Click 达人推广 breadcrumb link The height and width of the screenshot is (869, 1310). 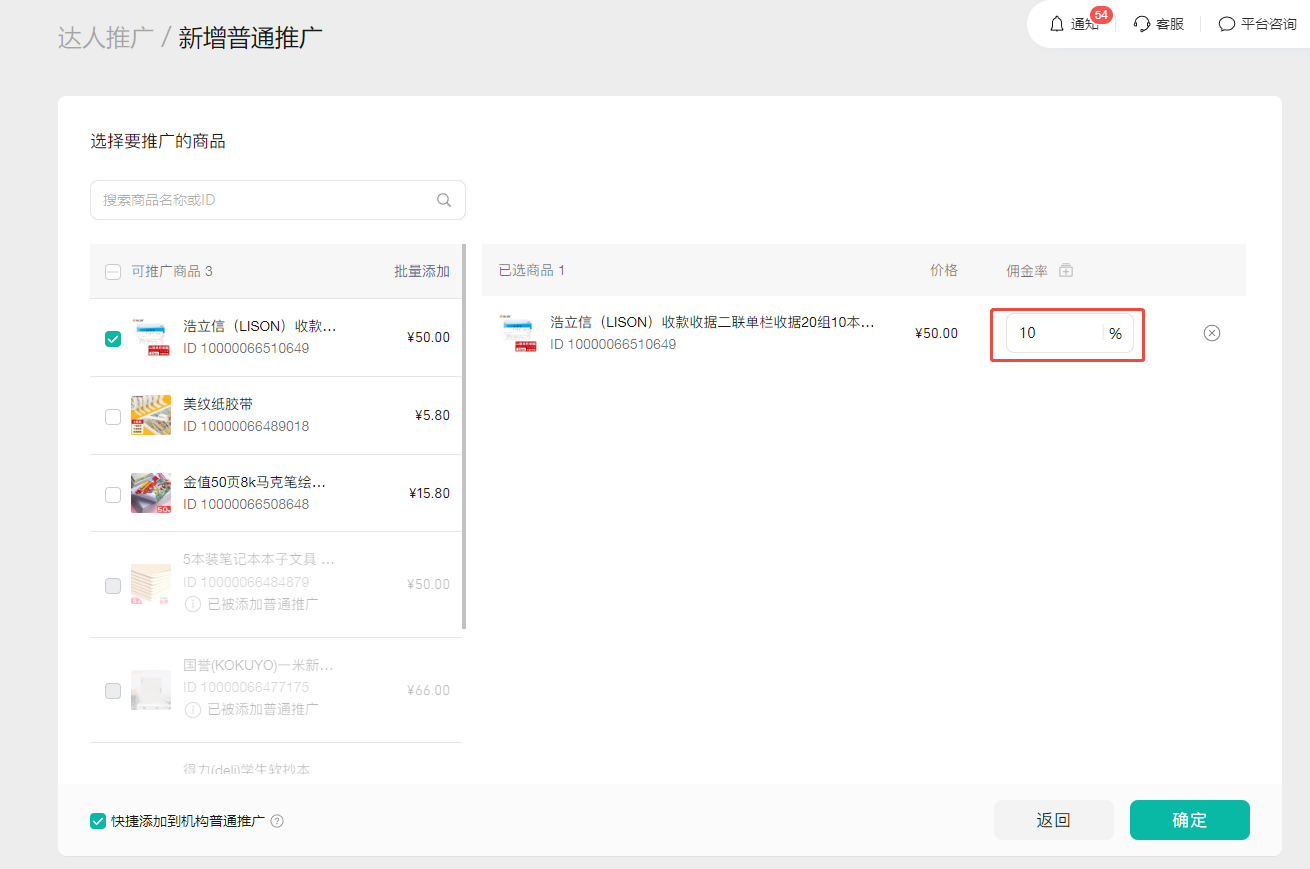click(105, 39)
